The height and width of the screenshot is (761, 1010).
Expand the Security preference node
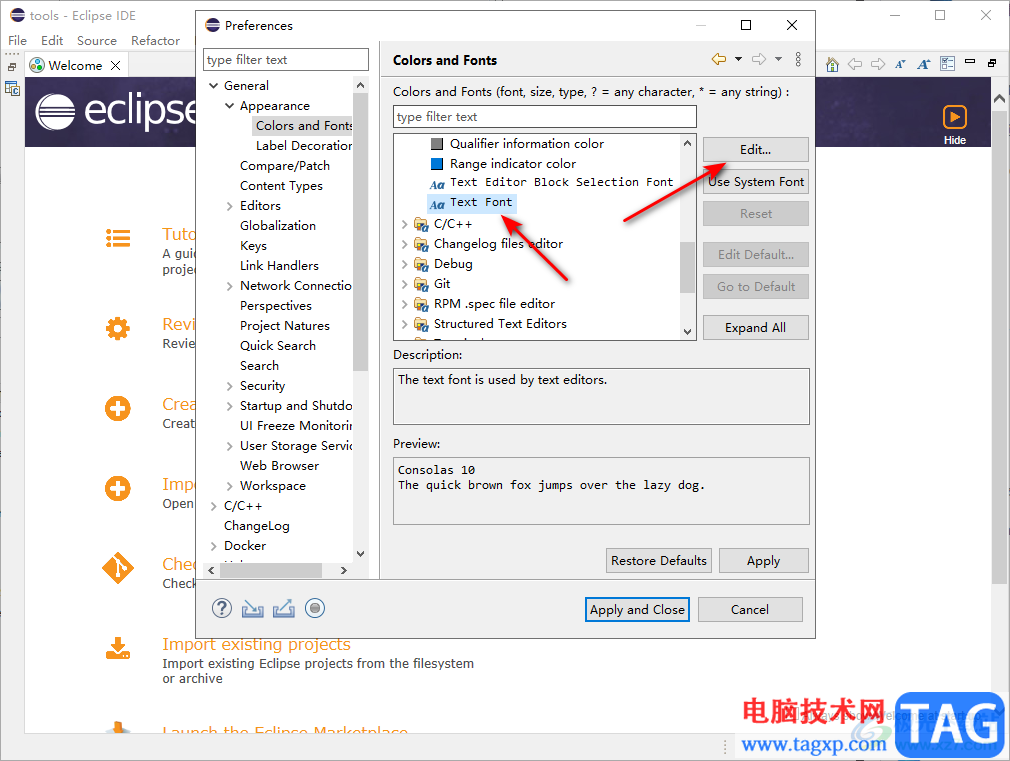[229, 385]
